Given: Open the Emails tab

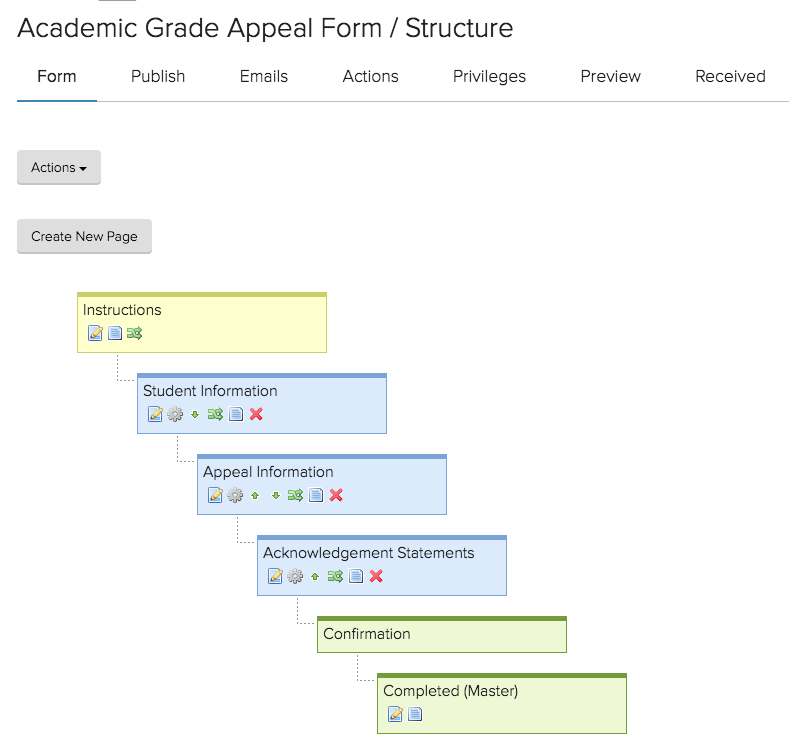Looking at the screenshot, I should point(264,77).
